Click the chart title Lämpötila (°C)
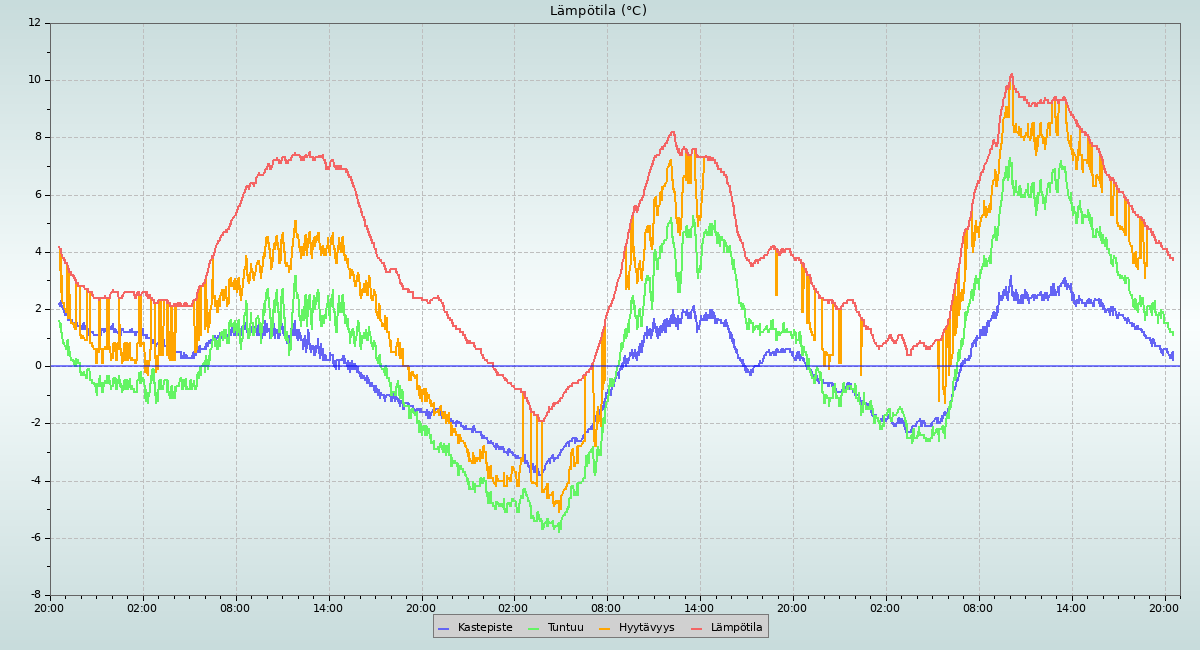The image size is (1200, 650). click(598, 11)
